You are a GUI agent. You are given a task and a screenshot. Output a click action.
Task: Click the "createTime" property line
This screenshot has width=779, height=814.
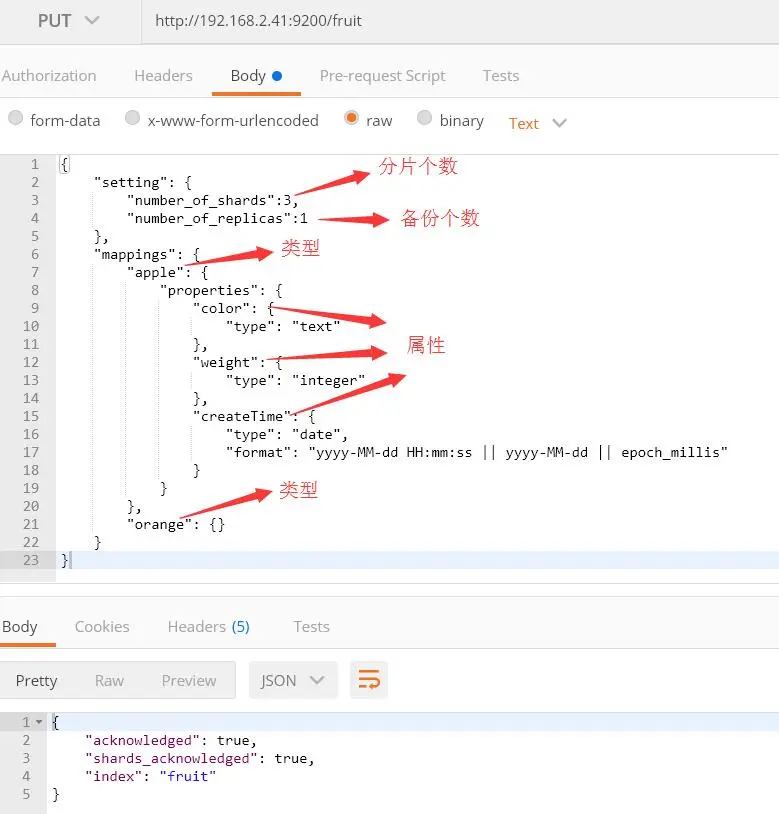[x=254, y=416]
